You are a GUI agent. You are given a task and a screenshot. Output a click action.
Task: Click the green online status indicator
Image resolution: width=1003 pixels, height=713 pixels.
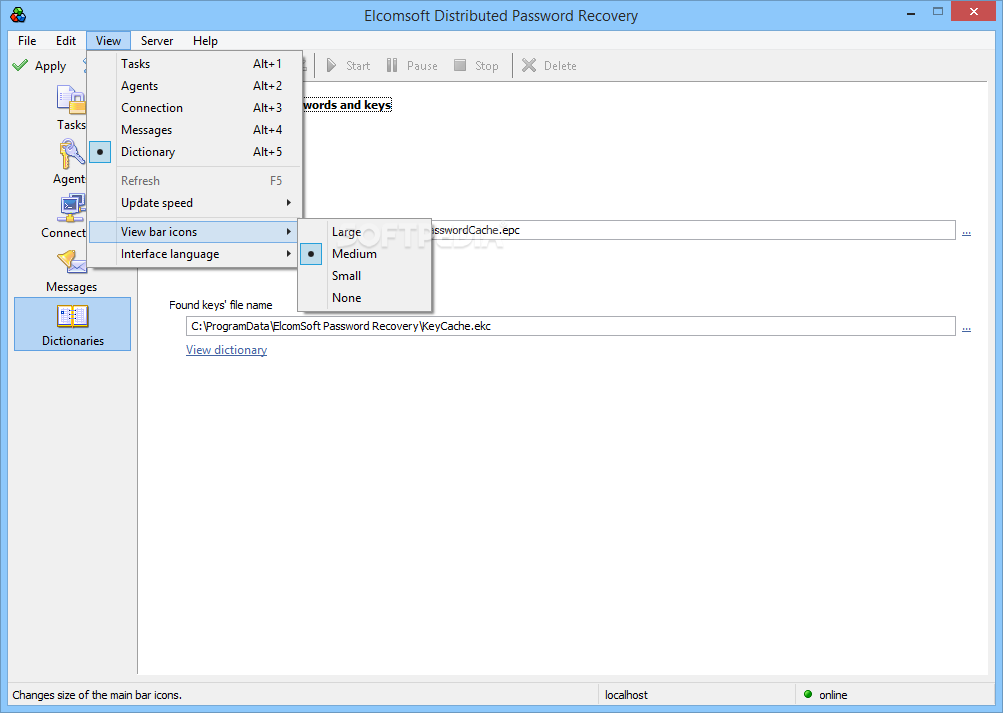point(808,694)
